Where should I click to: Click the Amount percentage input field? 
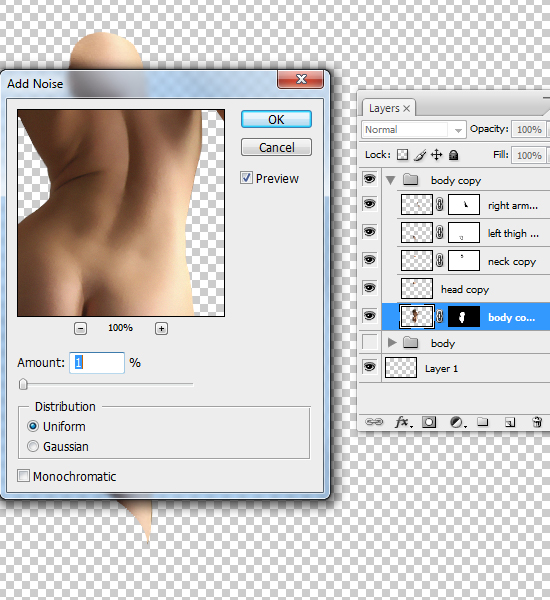[97, 363]
